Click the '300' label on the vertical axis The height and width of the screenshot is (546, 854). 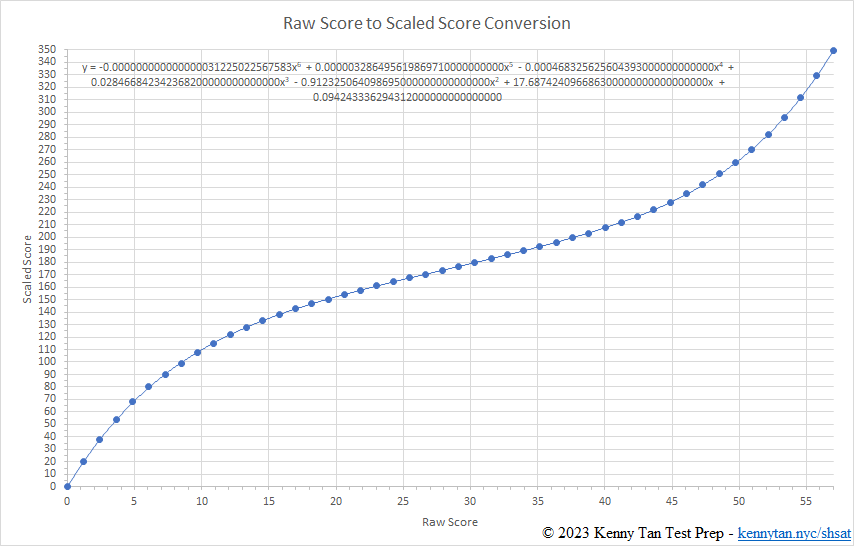(47, 111)
